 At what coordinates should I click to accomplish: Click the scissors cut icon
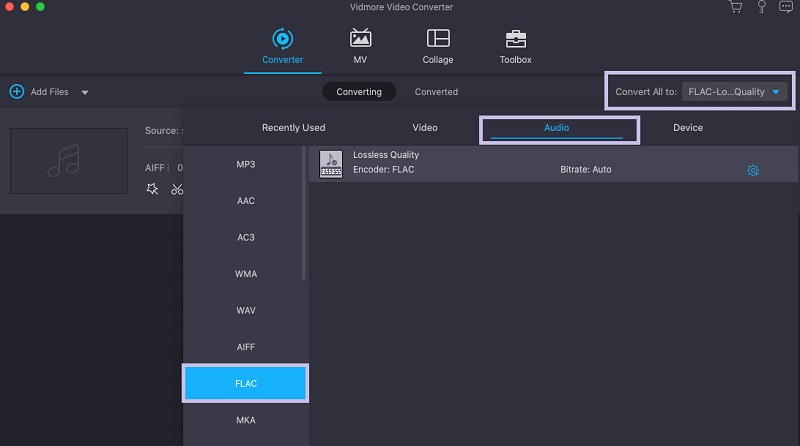click(x=177, y=189)
